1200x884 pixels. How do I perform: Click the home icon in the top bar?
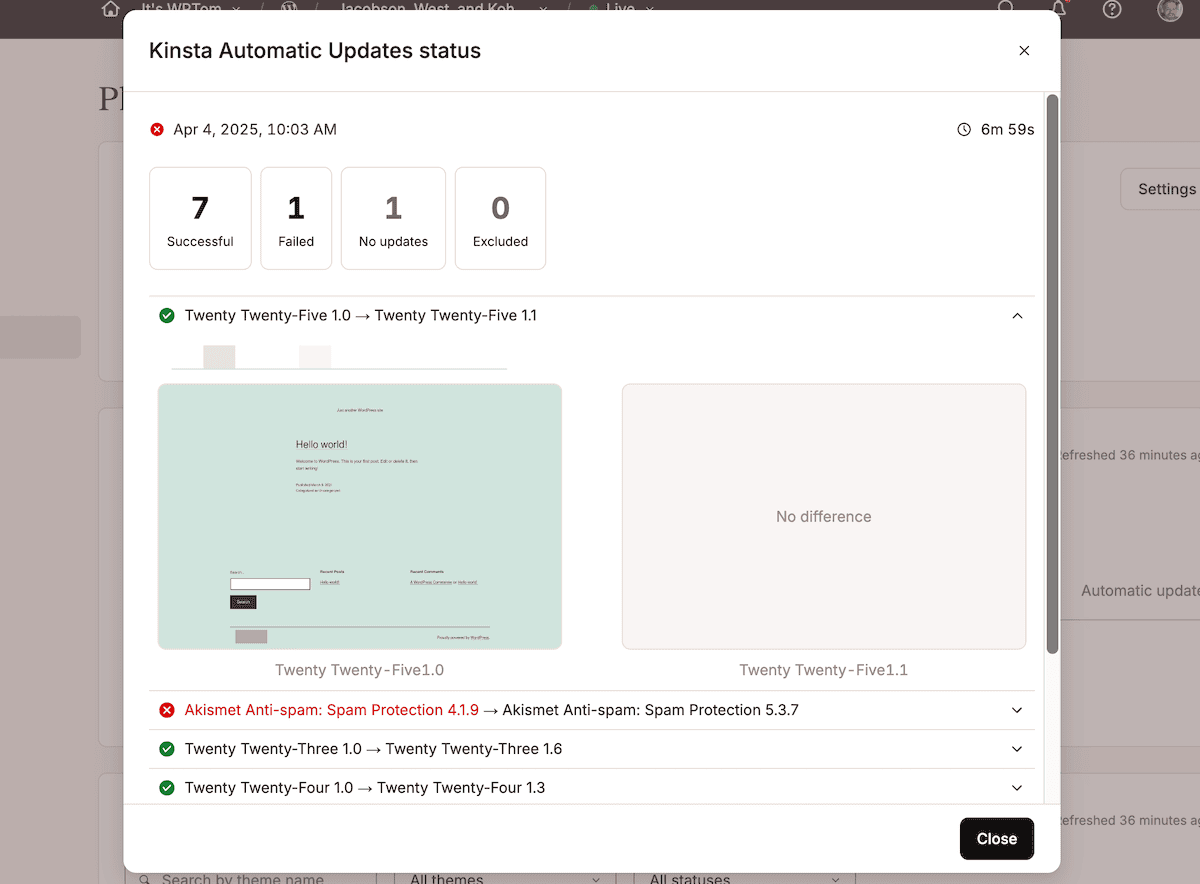pos(111,8)
